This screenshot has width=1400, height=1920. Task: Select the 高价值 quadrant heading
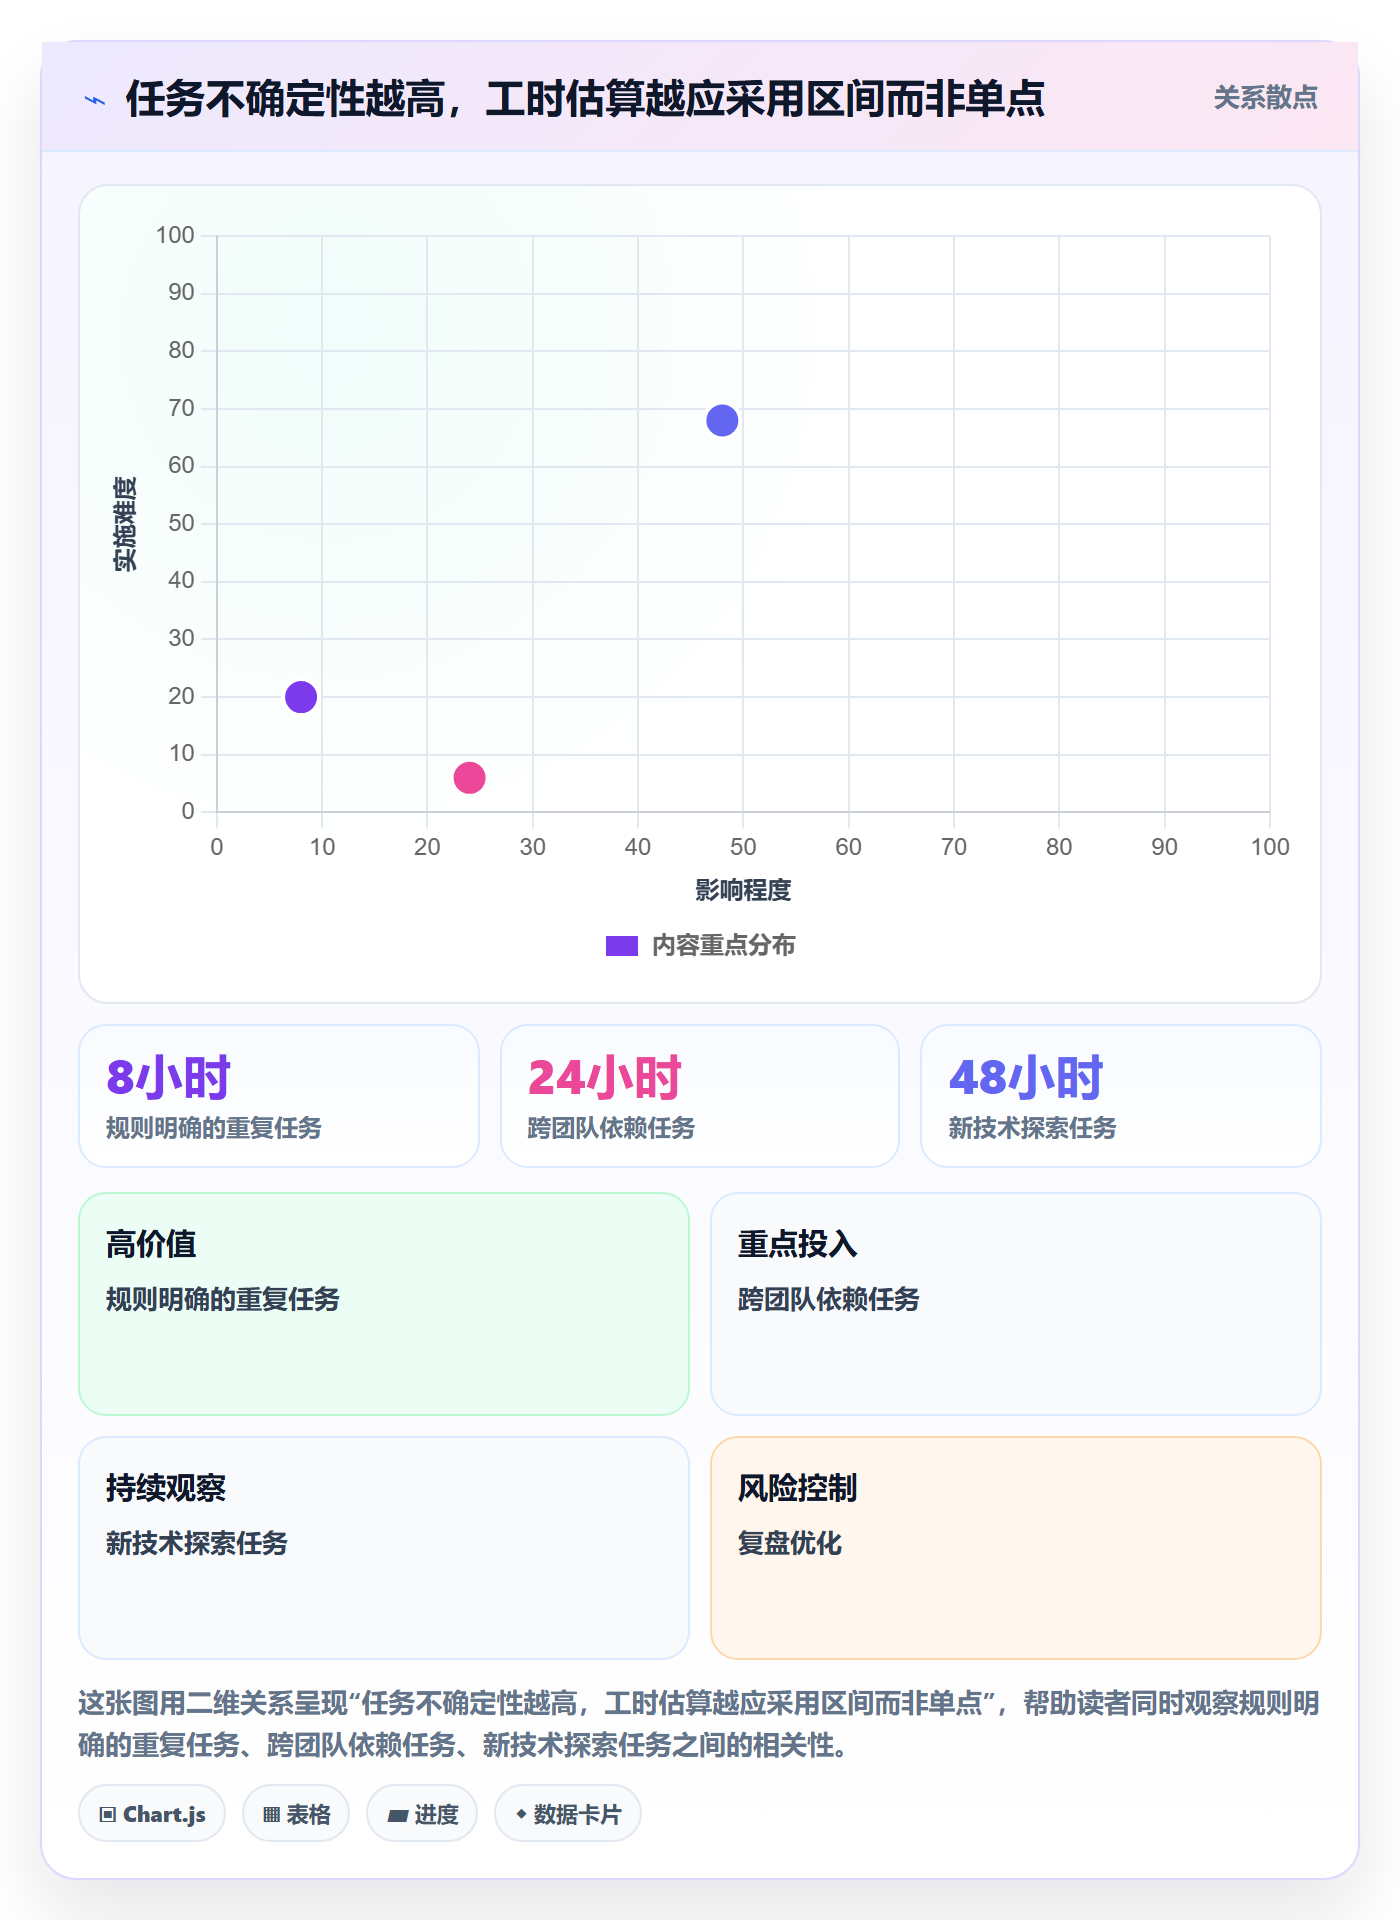point(151,1244)
